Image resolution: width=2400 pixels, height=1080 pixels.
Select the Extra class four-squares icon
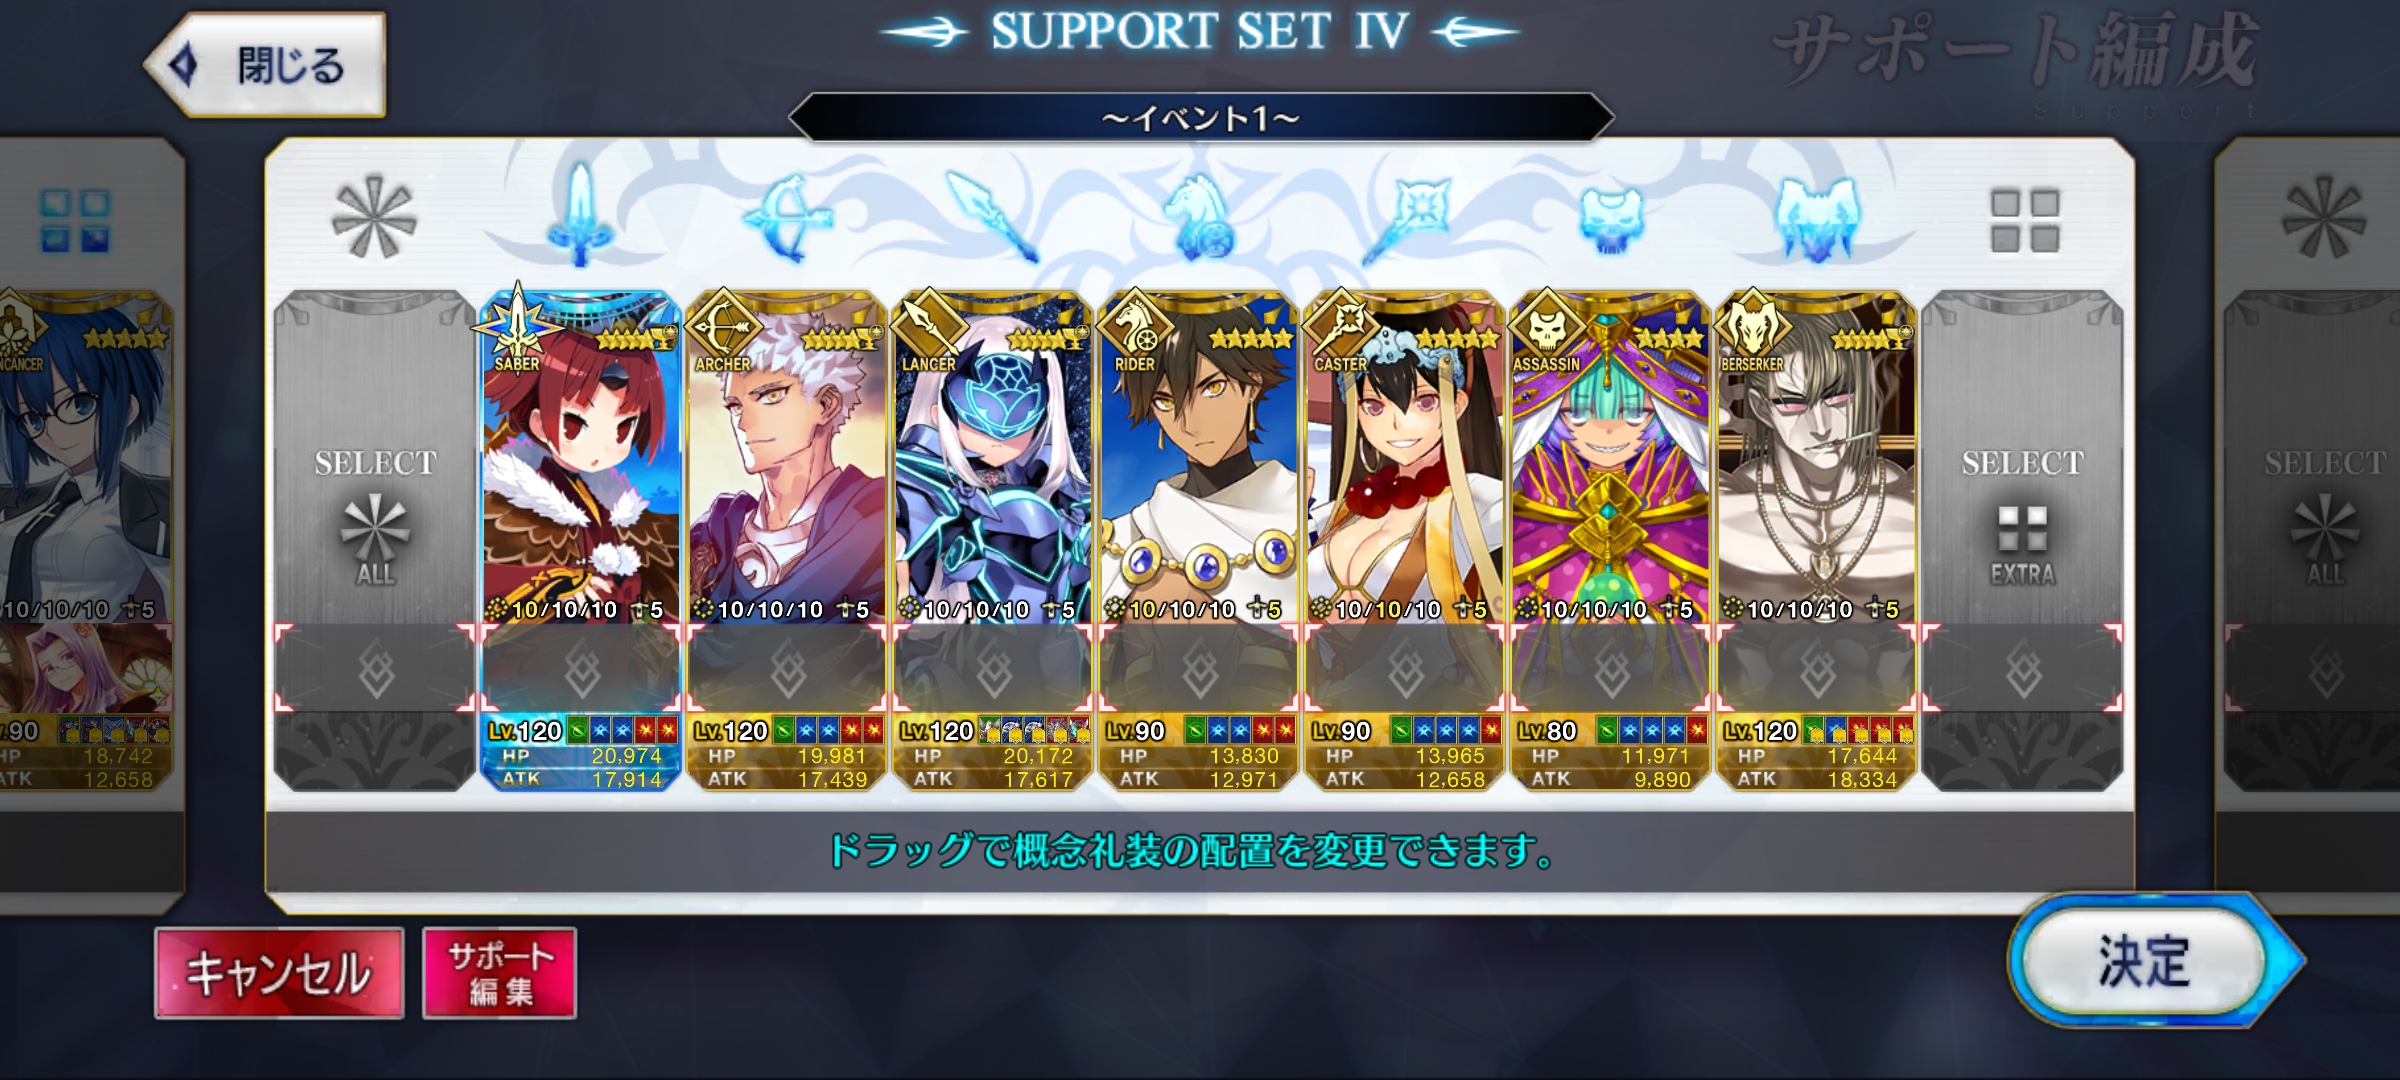tap(2024, 220)
